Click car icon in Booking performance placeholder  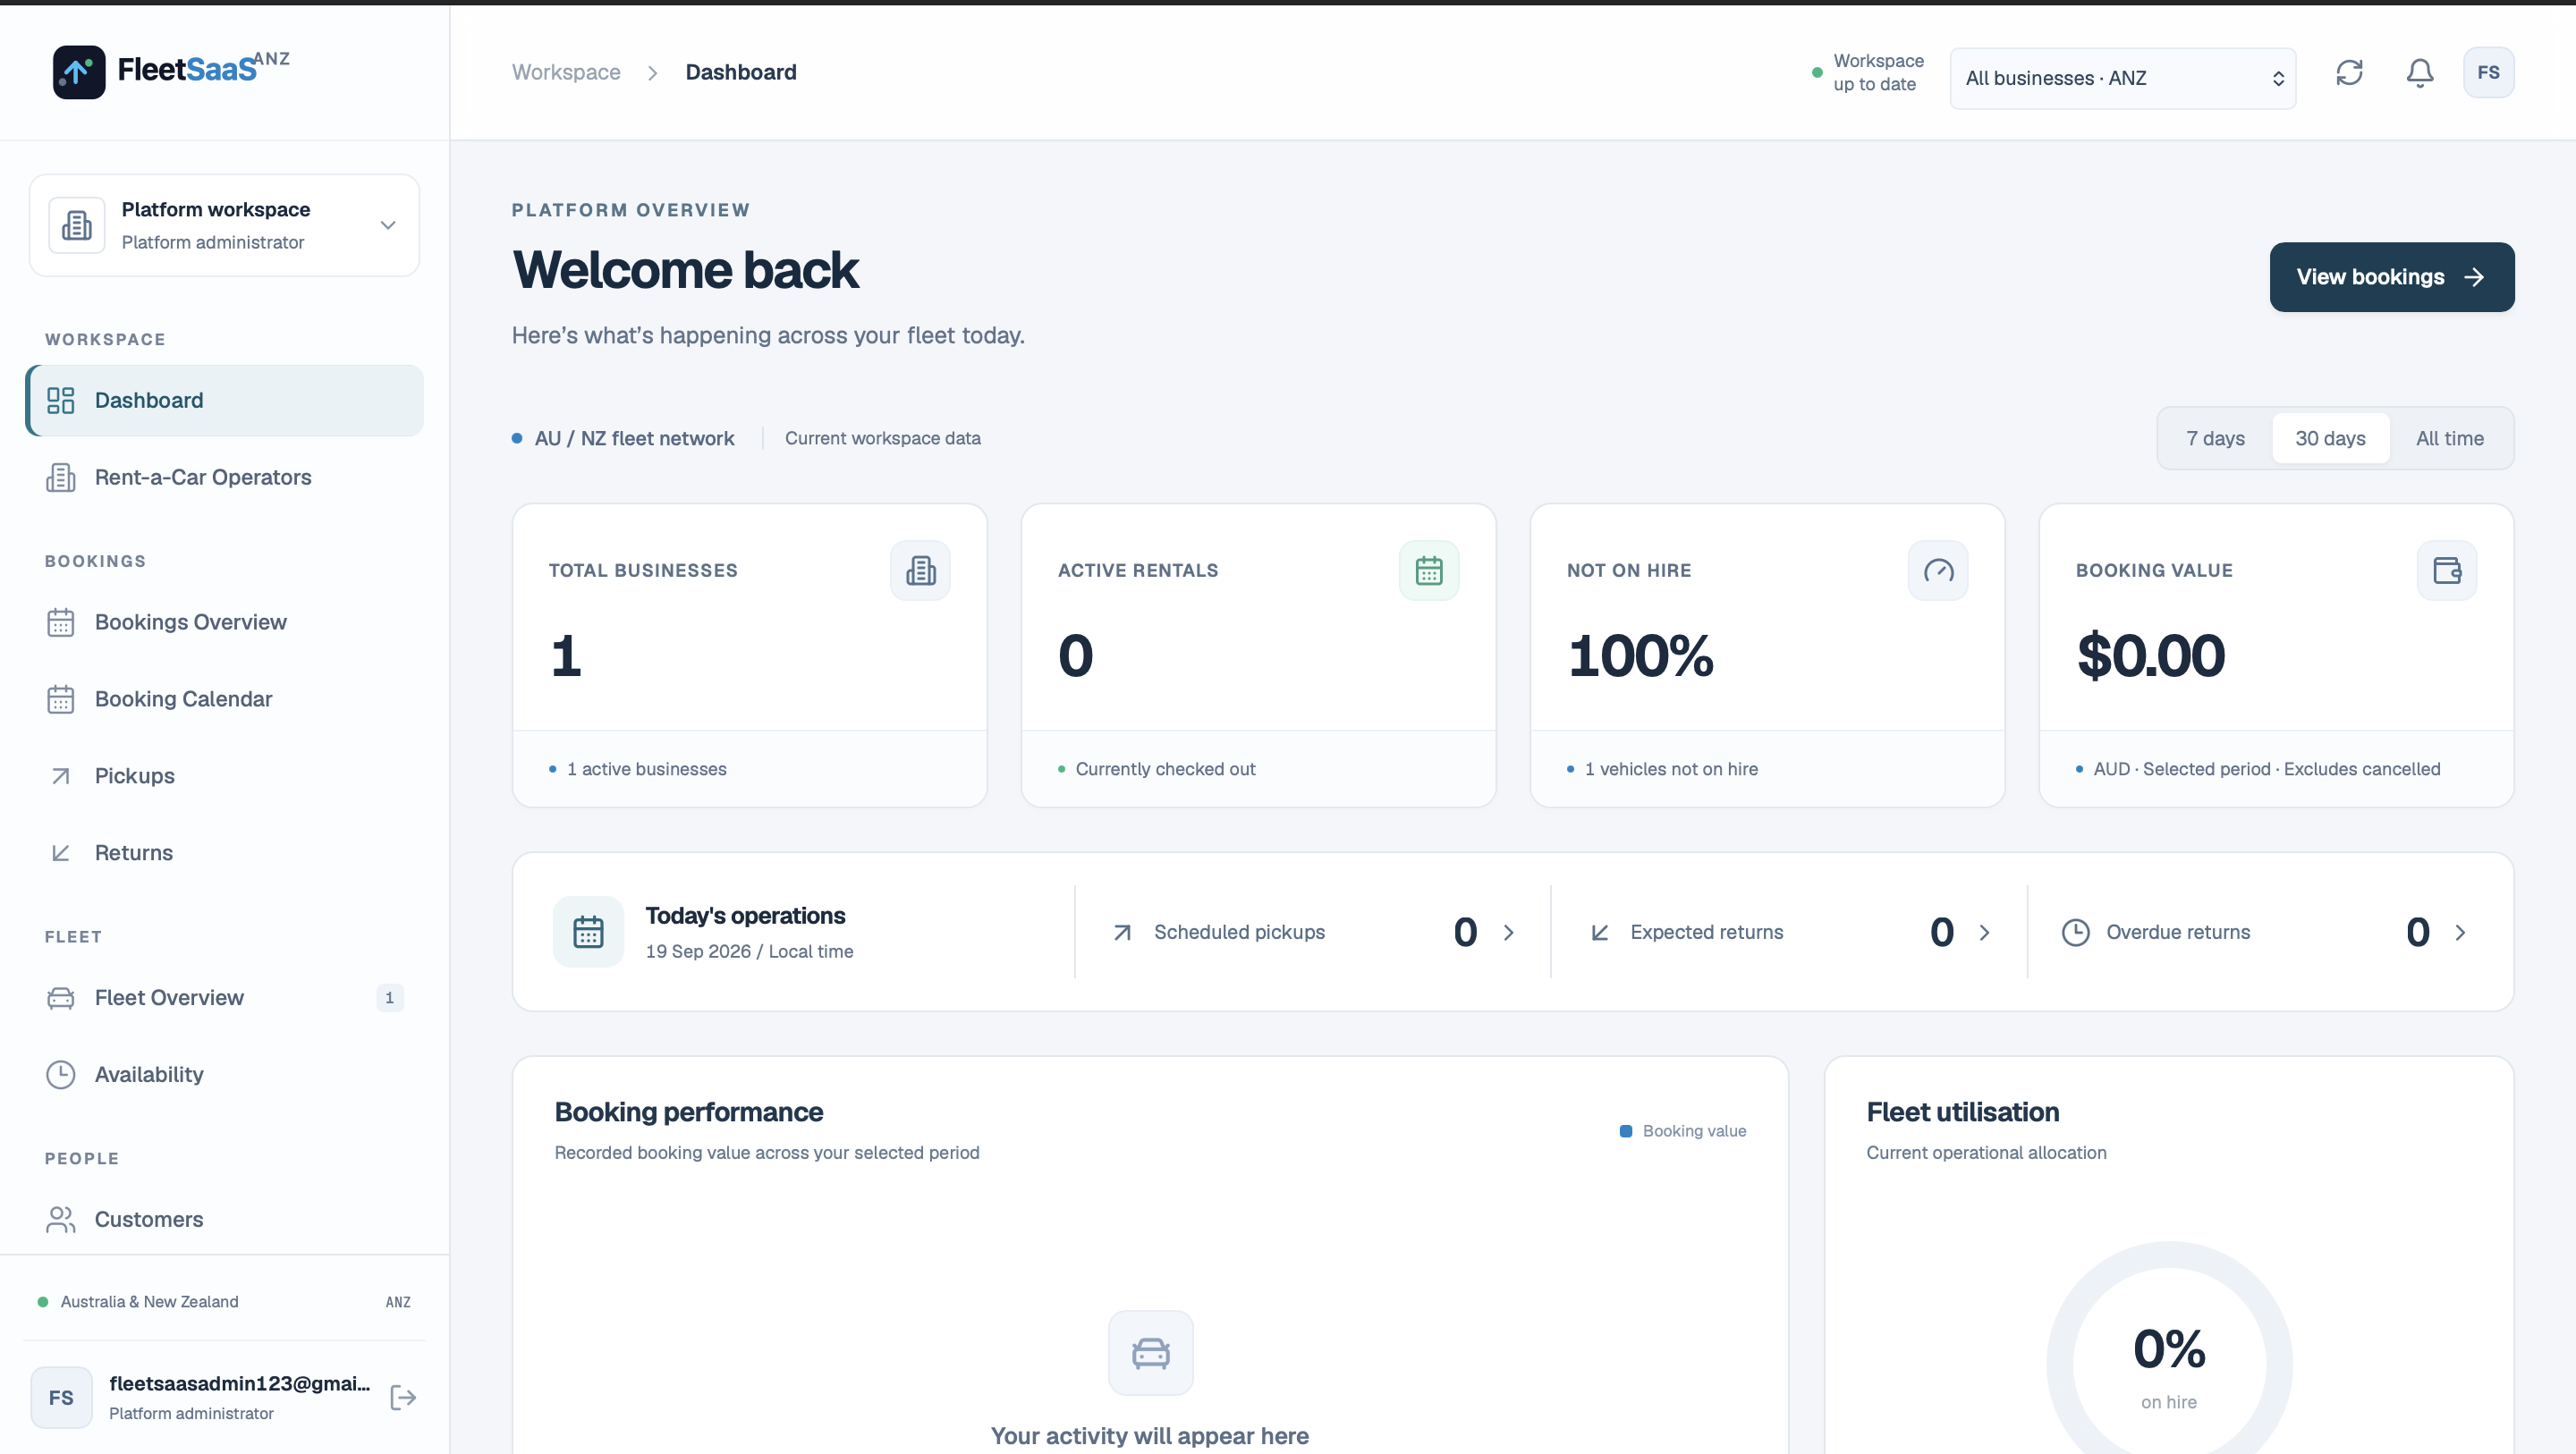1151,1353
